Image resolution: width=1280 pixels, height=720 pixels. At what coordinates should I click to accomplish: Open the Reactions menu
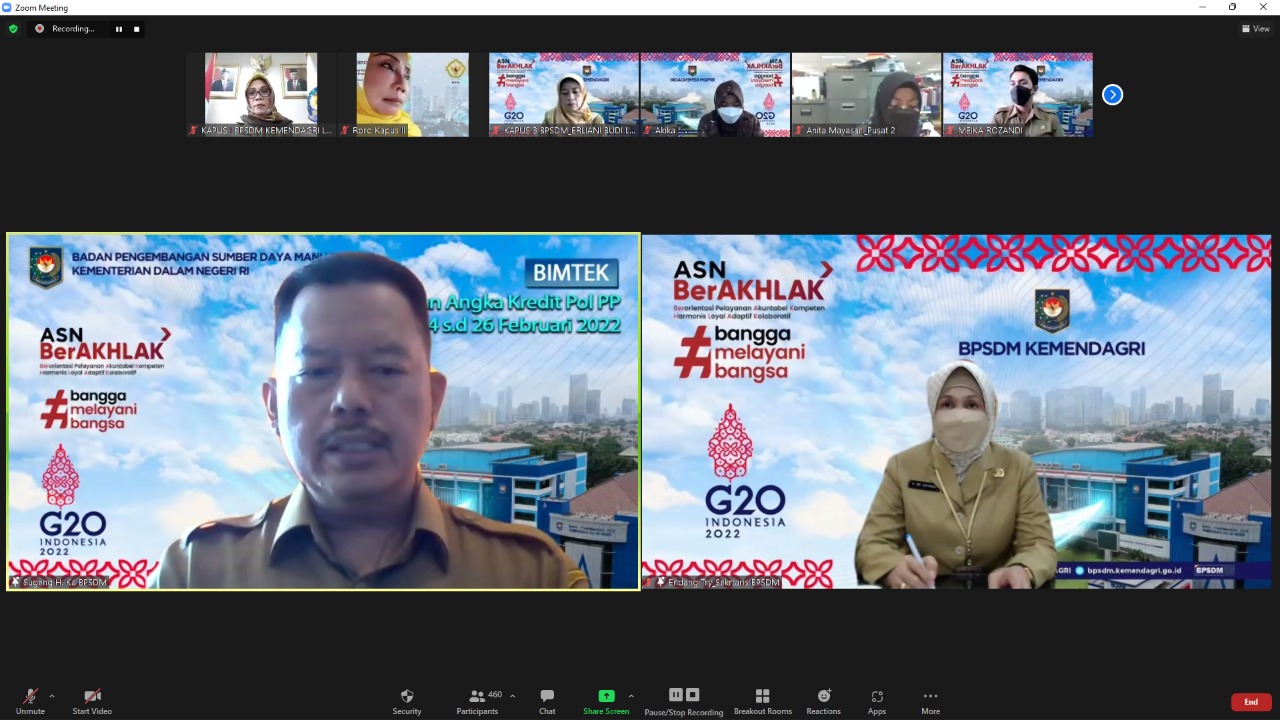824,701
